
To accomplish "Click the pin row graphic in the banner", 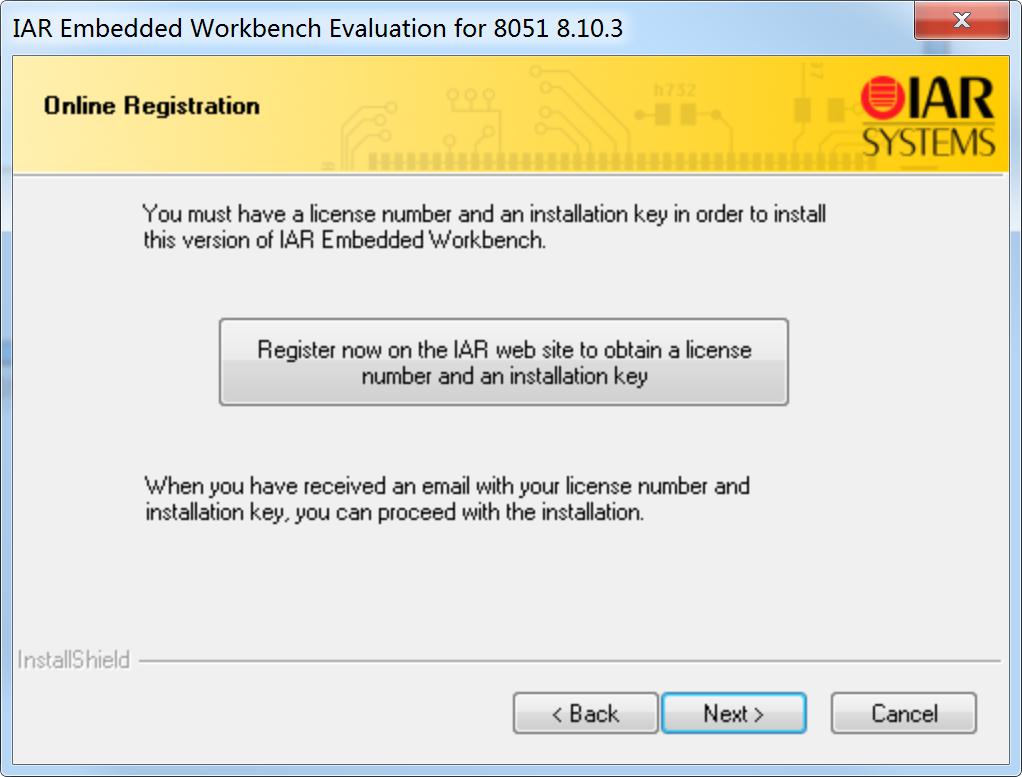I will tap(600, 162).
